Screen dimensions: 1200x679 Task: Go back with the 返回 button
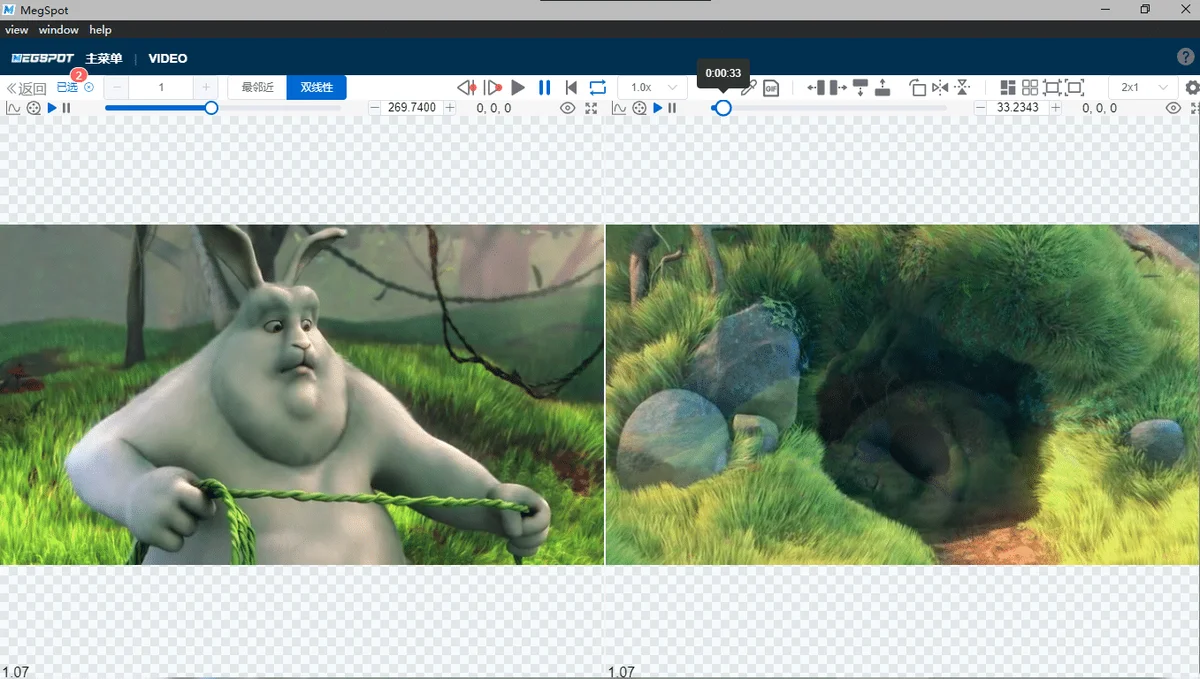27,88
